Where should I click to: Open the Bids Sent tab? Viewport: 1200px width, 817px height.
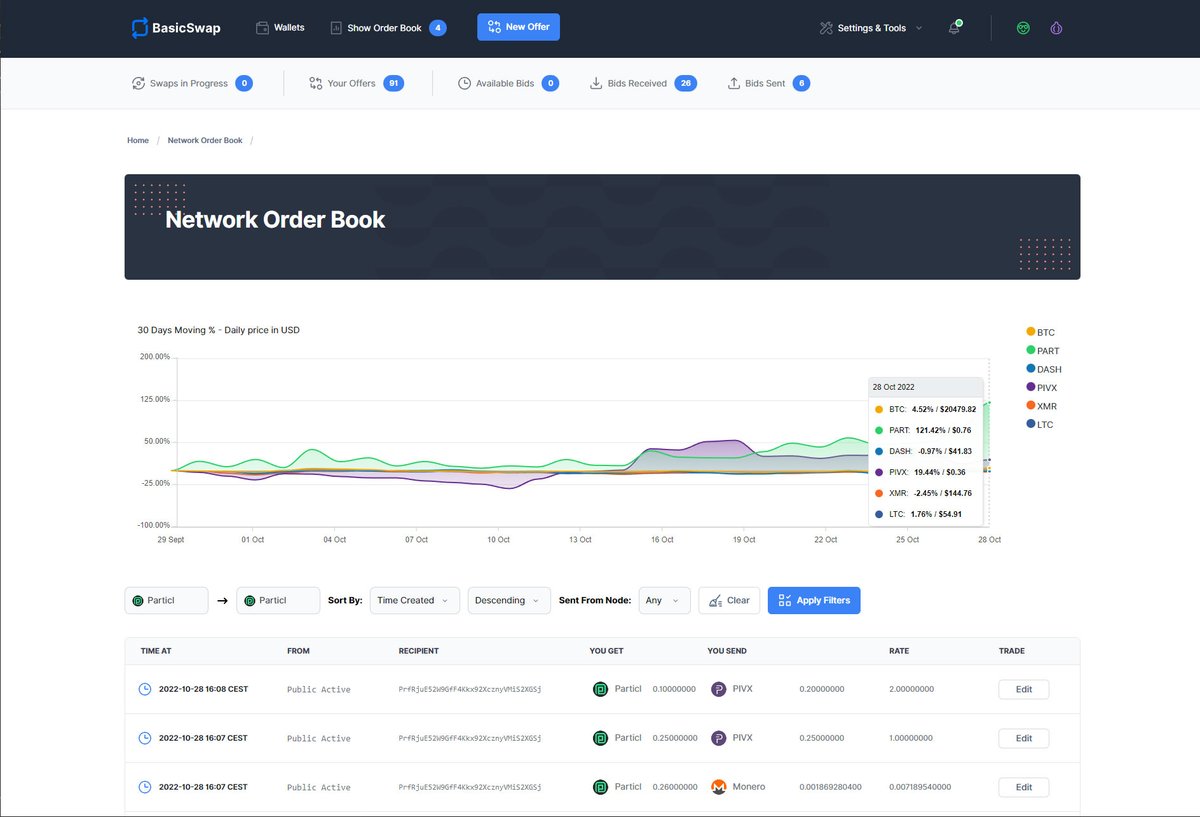[x=768, y=83]
